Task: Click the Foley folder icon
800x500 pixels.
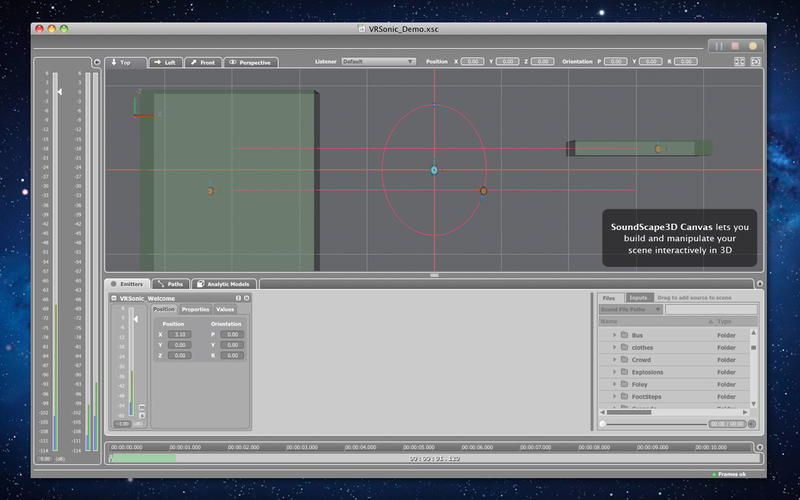Action: pyautogui.click(x=624, y=384)
